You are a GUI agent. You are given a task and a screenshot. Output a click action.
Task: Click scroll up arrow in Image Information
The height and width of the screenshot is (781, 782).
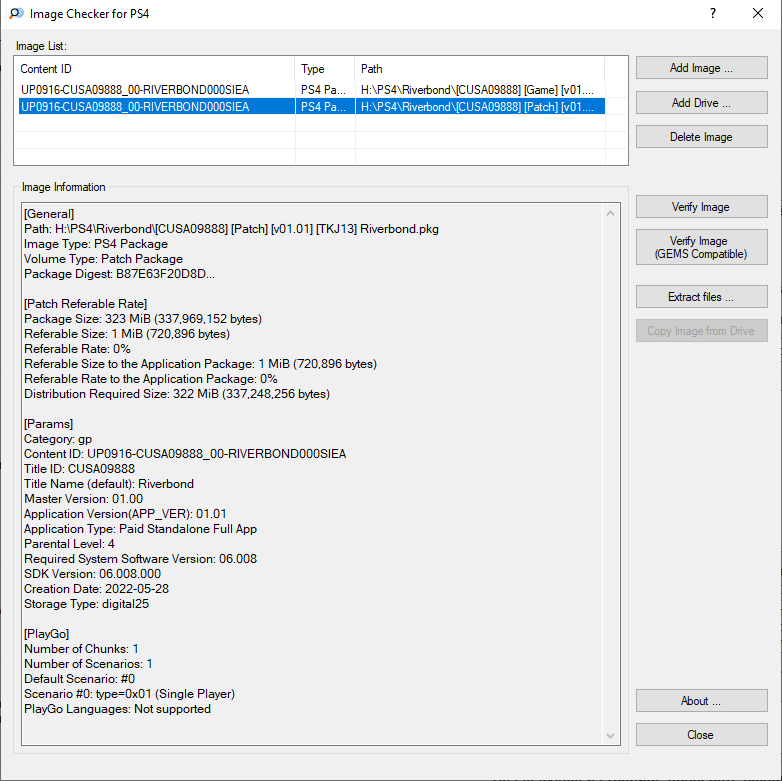(x=610, y=213)
